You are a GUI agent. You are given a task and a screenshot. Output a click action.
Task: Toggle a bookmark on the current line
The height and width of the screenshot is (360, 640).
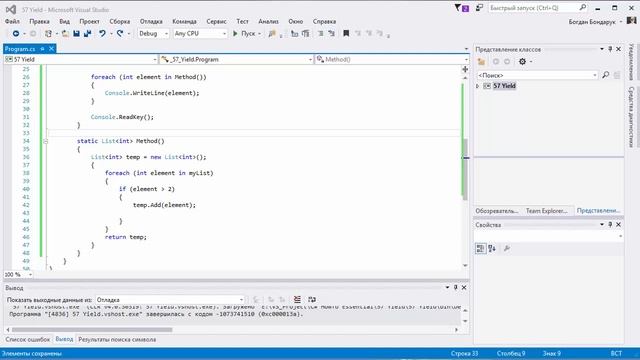pos(346,33)
